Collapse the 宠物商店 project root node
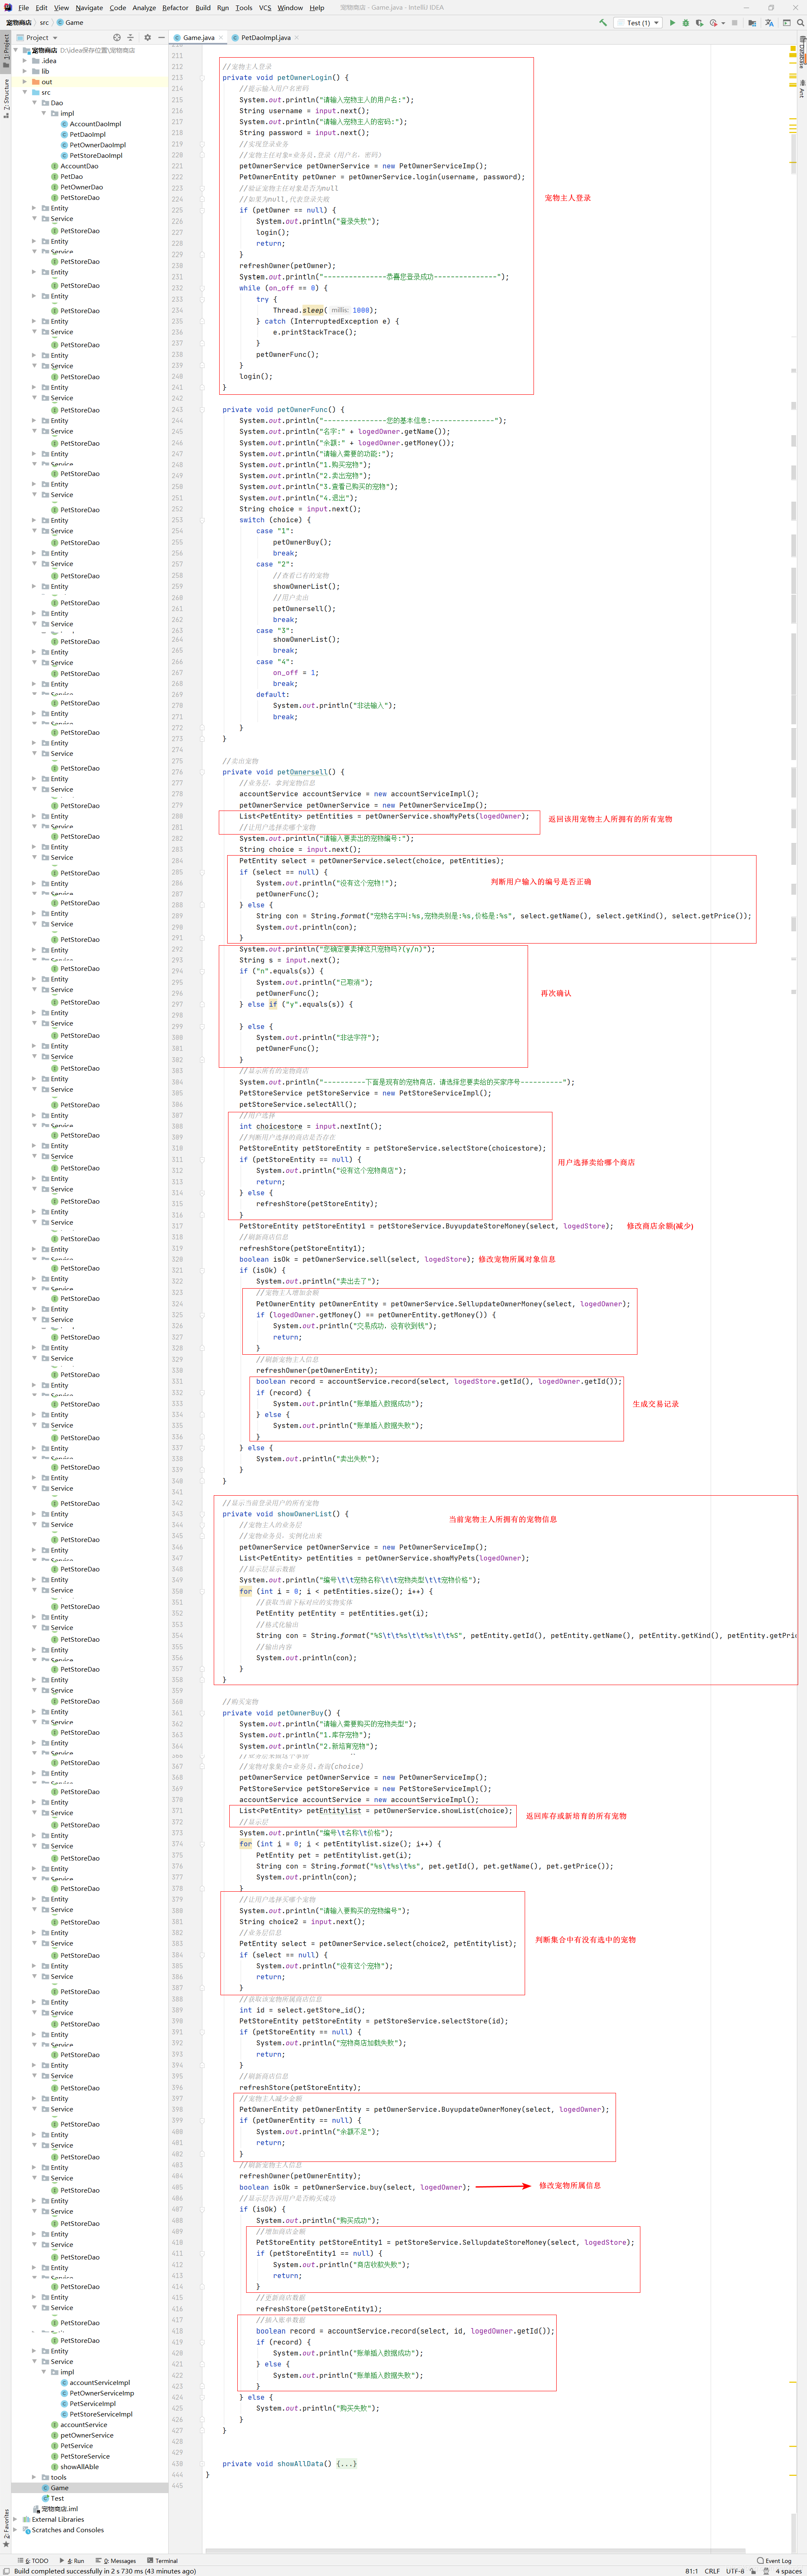Screen dimensions: 807x2576 pos(15,50)
